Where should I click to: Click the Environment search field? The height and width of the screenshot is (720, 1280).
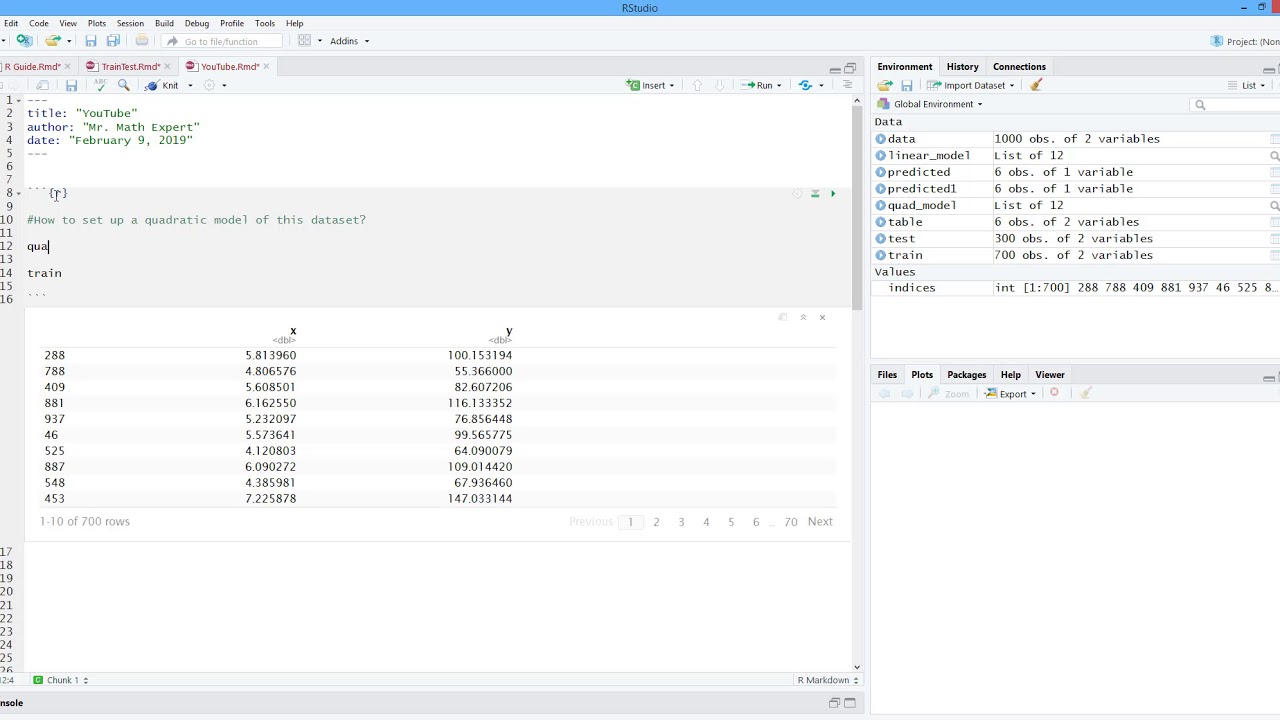coord(1235,104)
